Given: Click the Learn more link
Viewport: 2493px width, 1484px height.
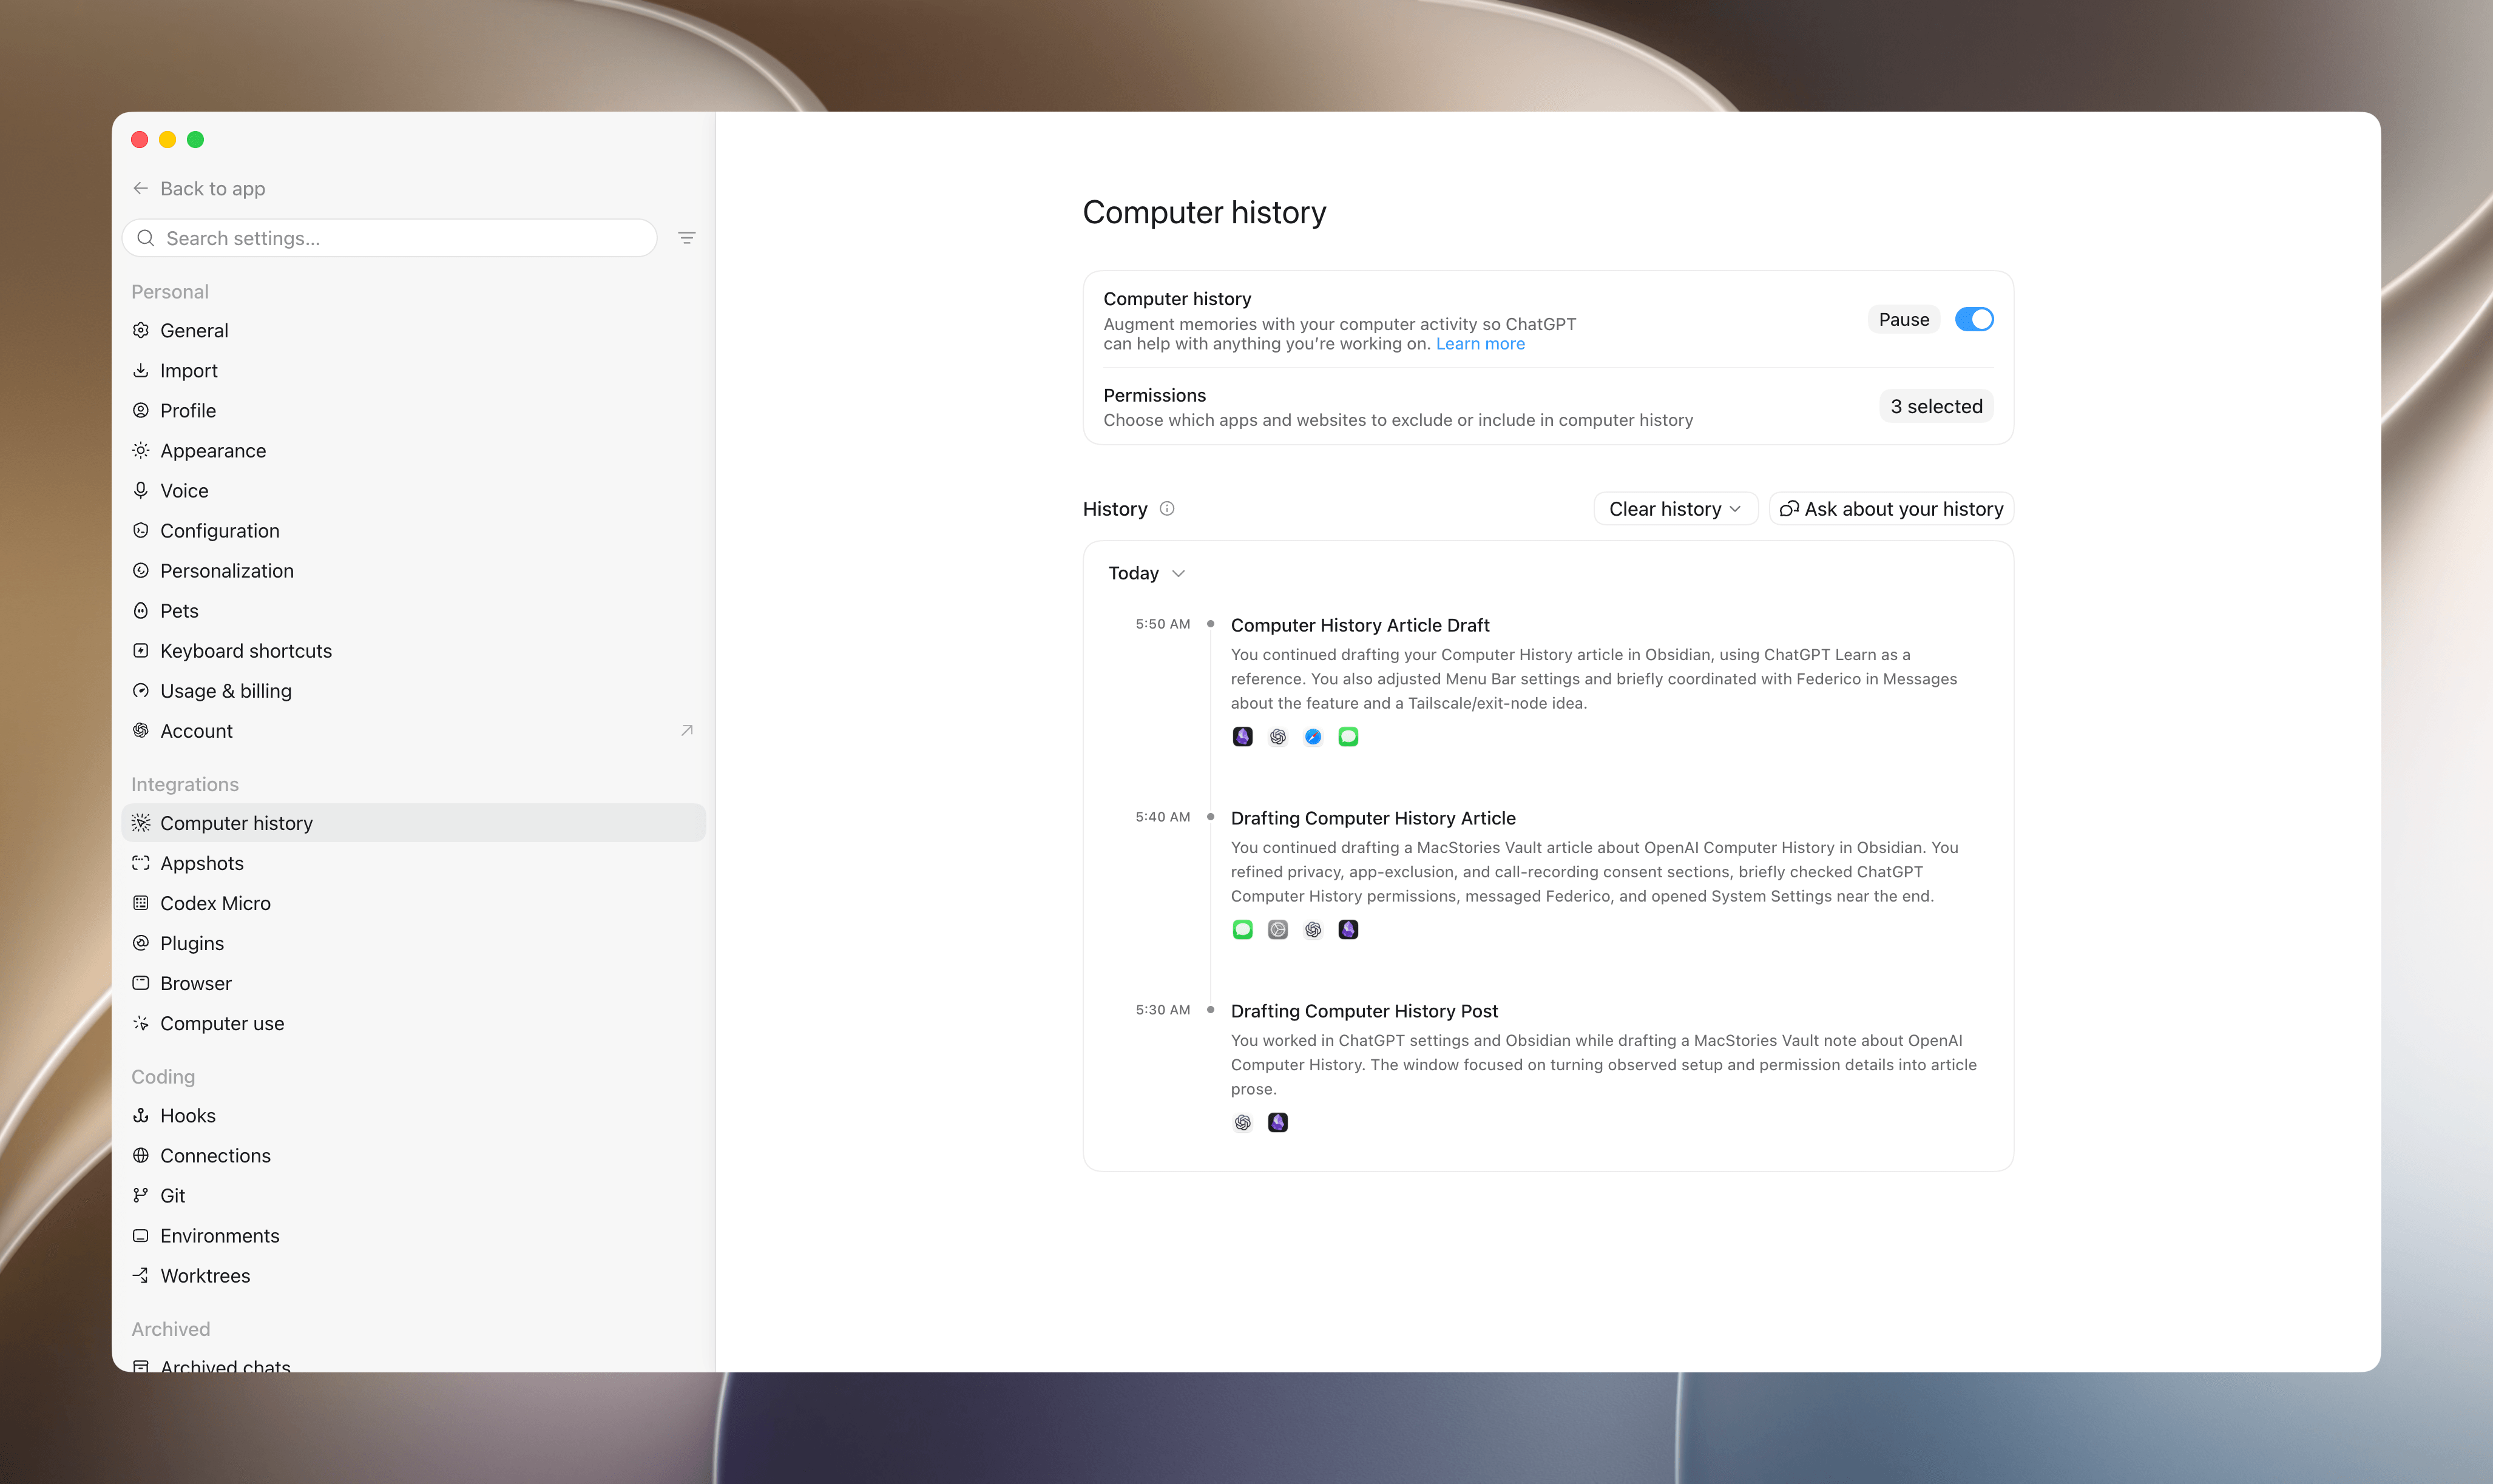Looking at the screenshot, I should (x=1480, y=344).
